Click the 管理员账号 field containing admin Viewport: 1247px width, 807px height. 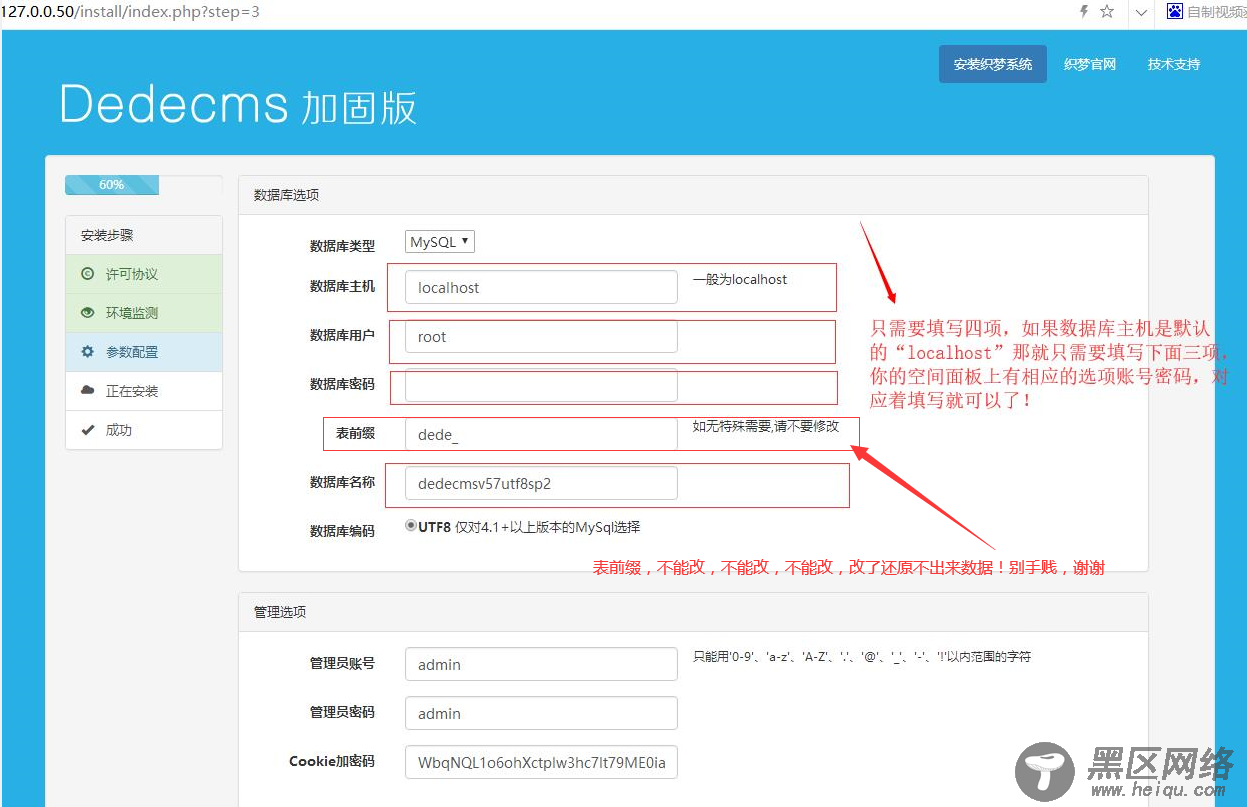(x=541, y=664)
